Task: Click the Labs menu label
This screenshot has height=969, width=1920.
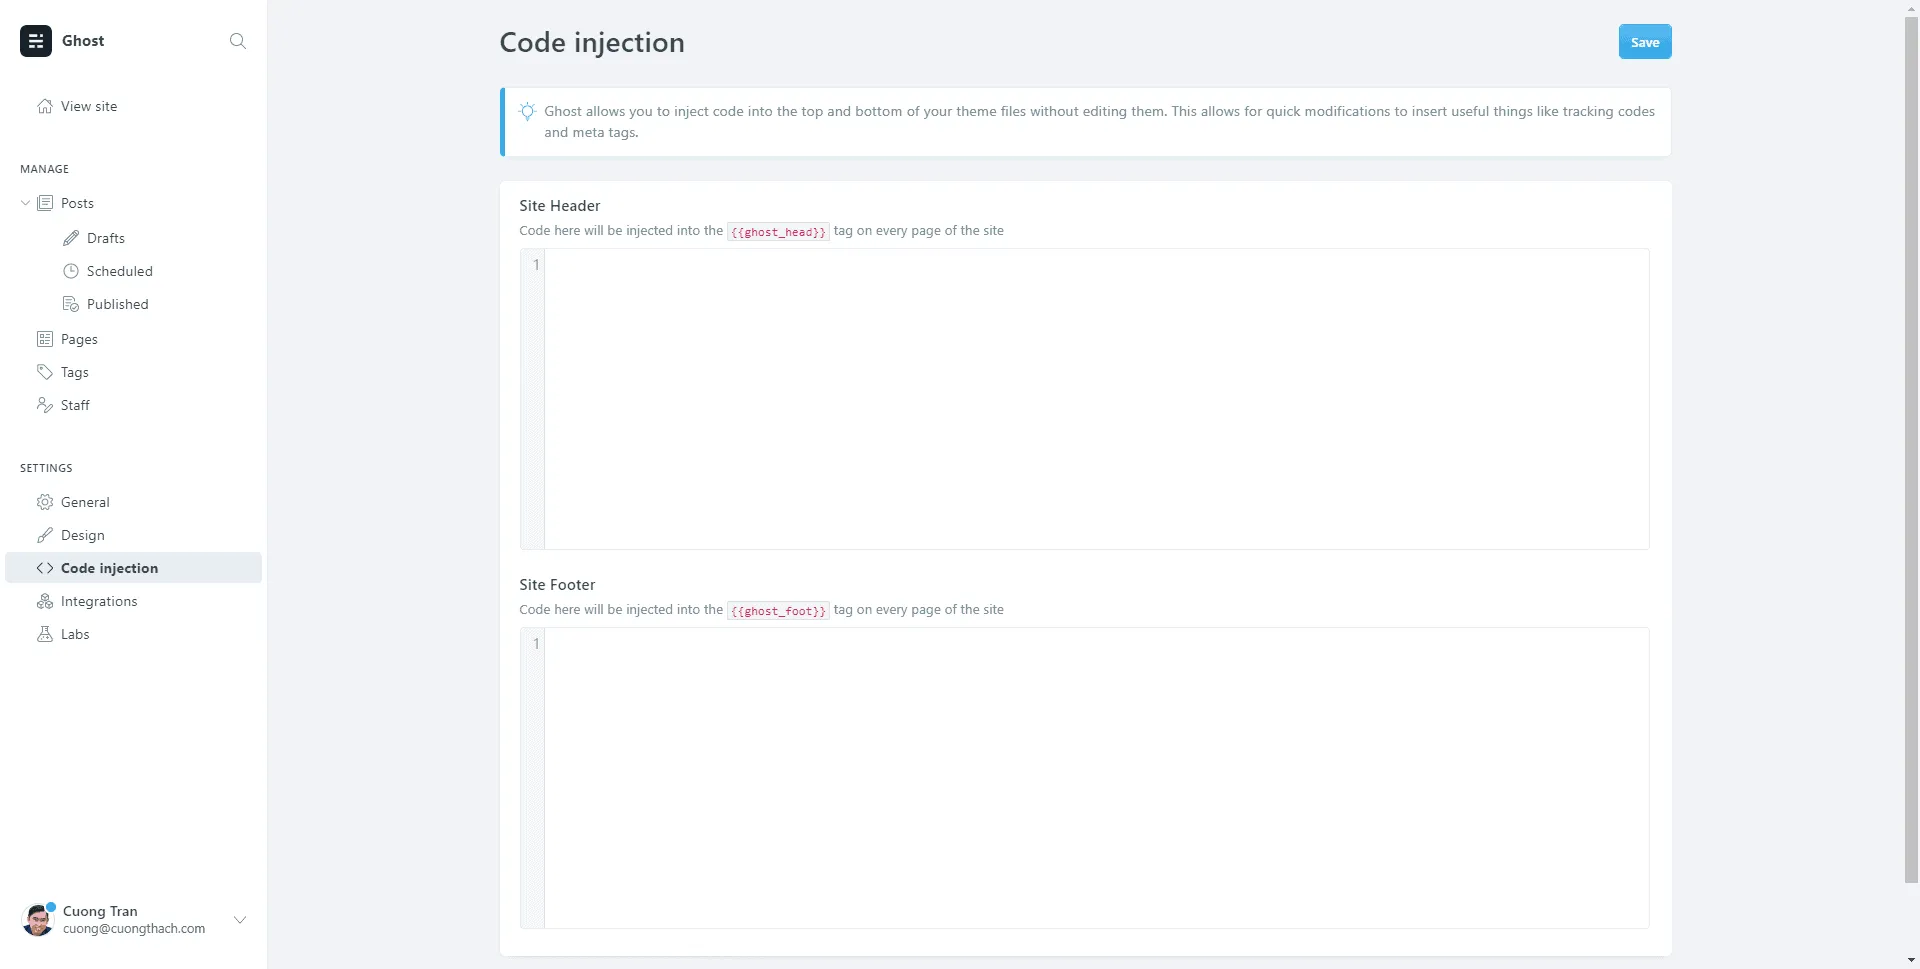Action: point(75,634)
